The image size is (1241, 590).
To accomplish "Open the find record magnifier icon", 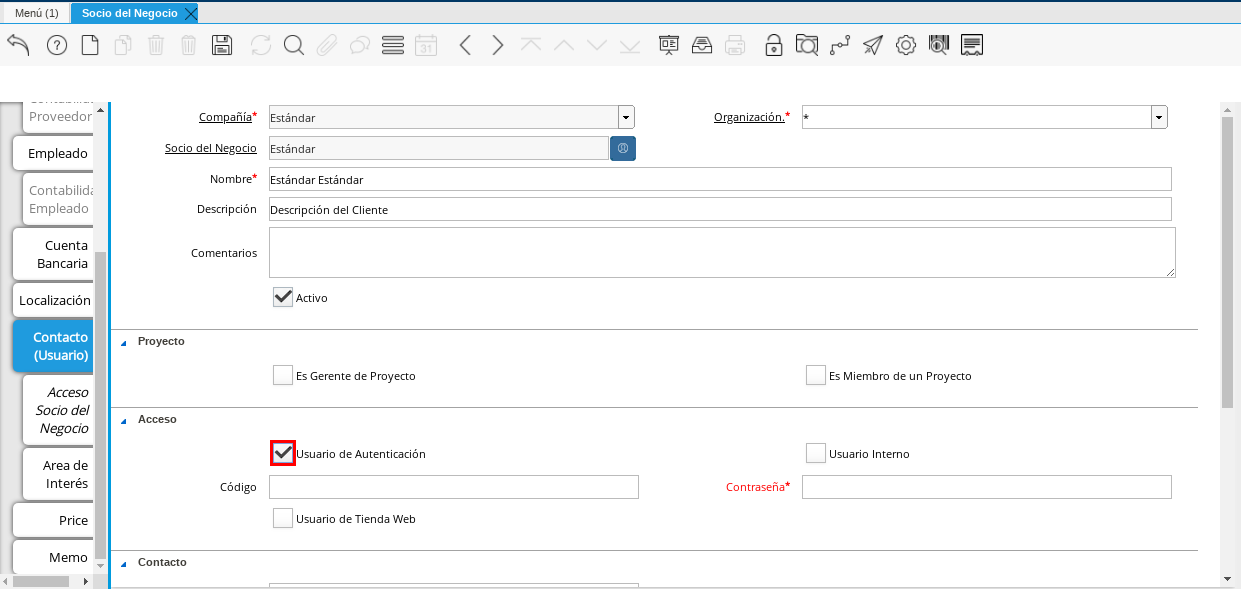I will [x=293, y=45].
